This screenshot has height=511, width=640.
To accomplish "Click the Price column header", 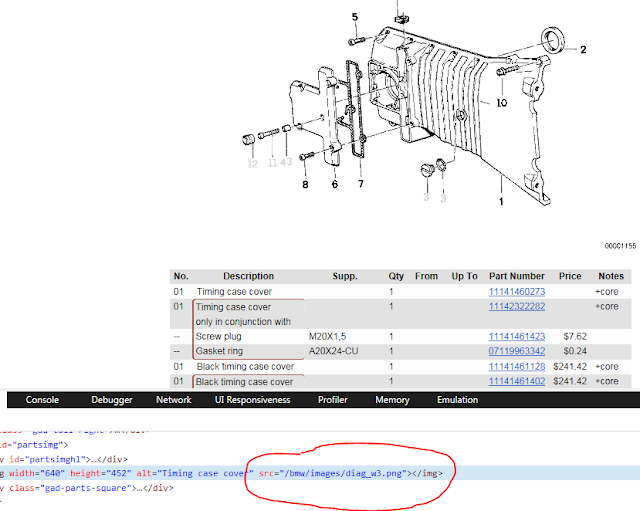I will pyautogui.click(x=570, y=276).
